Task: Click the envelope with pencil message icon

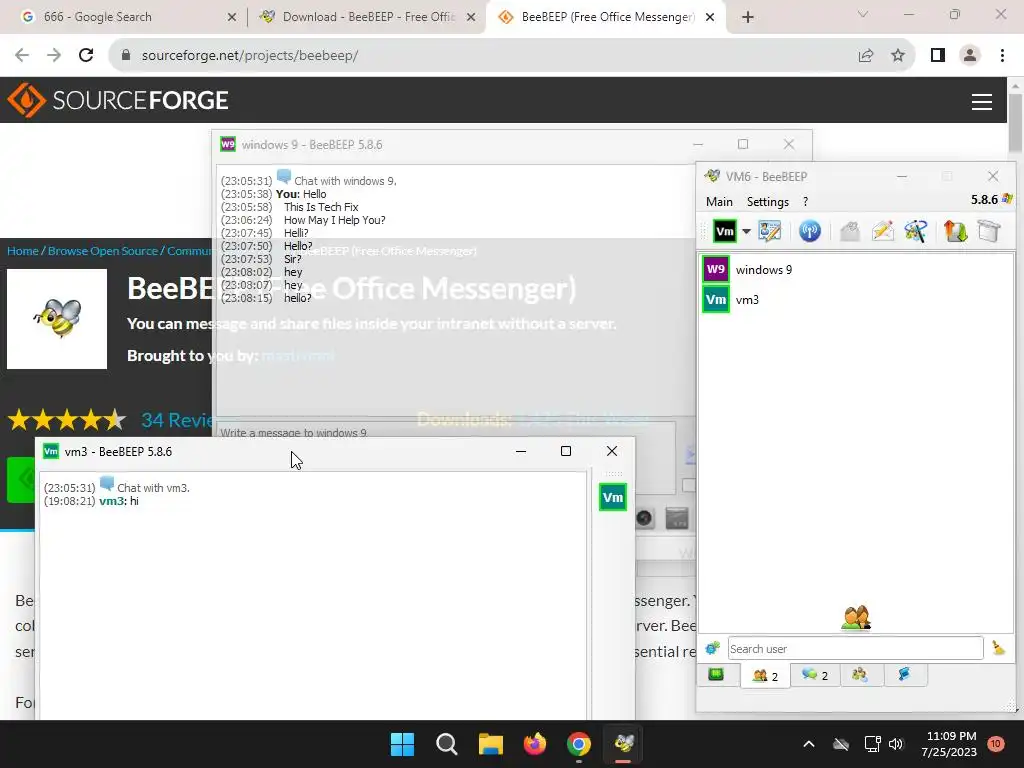Action: (883, 231)
